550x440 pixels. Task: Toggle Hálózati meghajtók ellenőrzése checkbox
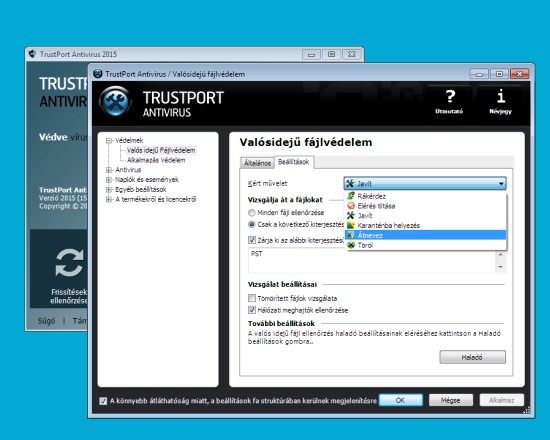(x=251, y=310)
